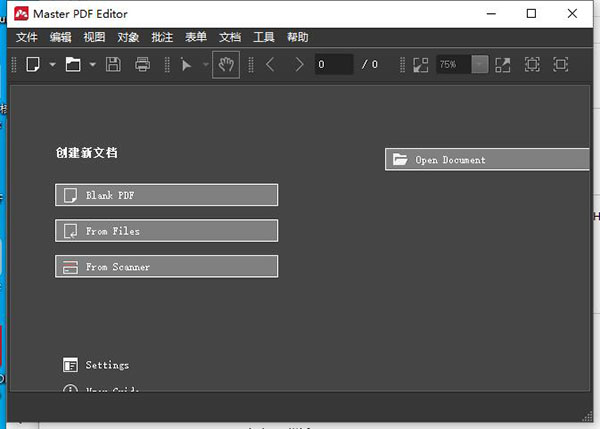Click the actual size toolbar icon
Viewport: 600px width, 429px height.
(x=561, y=64)
